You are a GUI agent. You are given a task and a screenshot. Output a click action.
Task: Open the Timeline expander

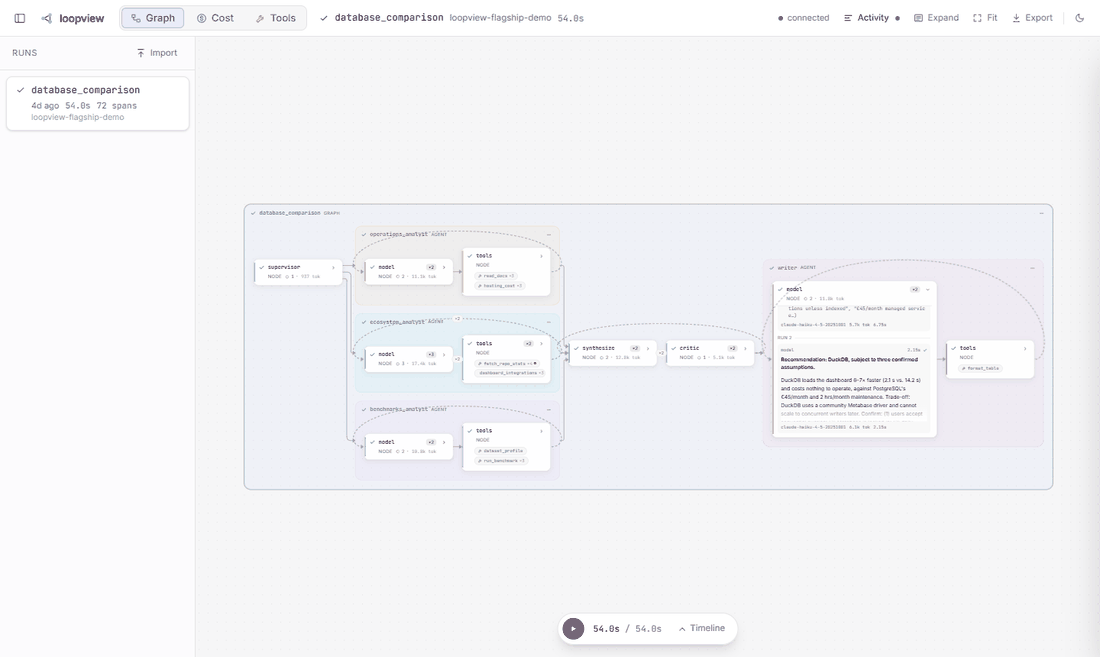(x=702, y=628)
